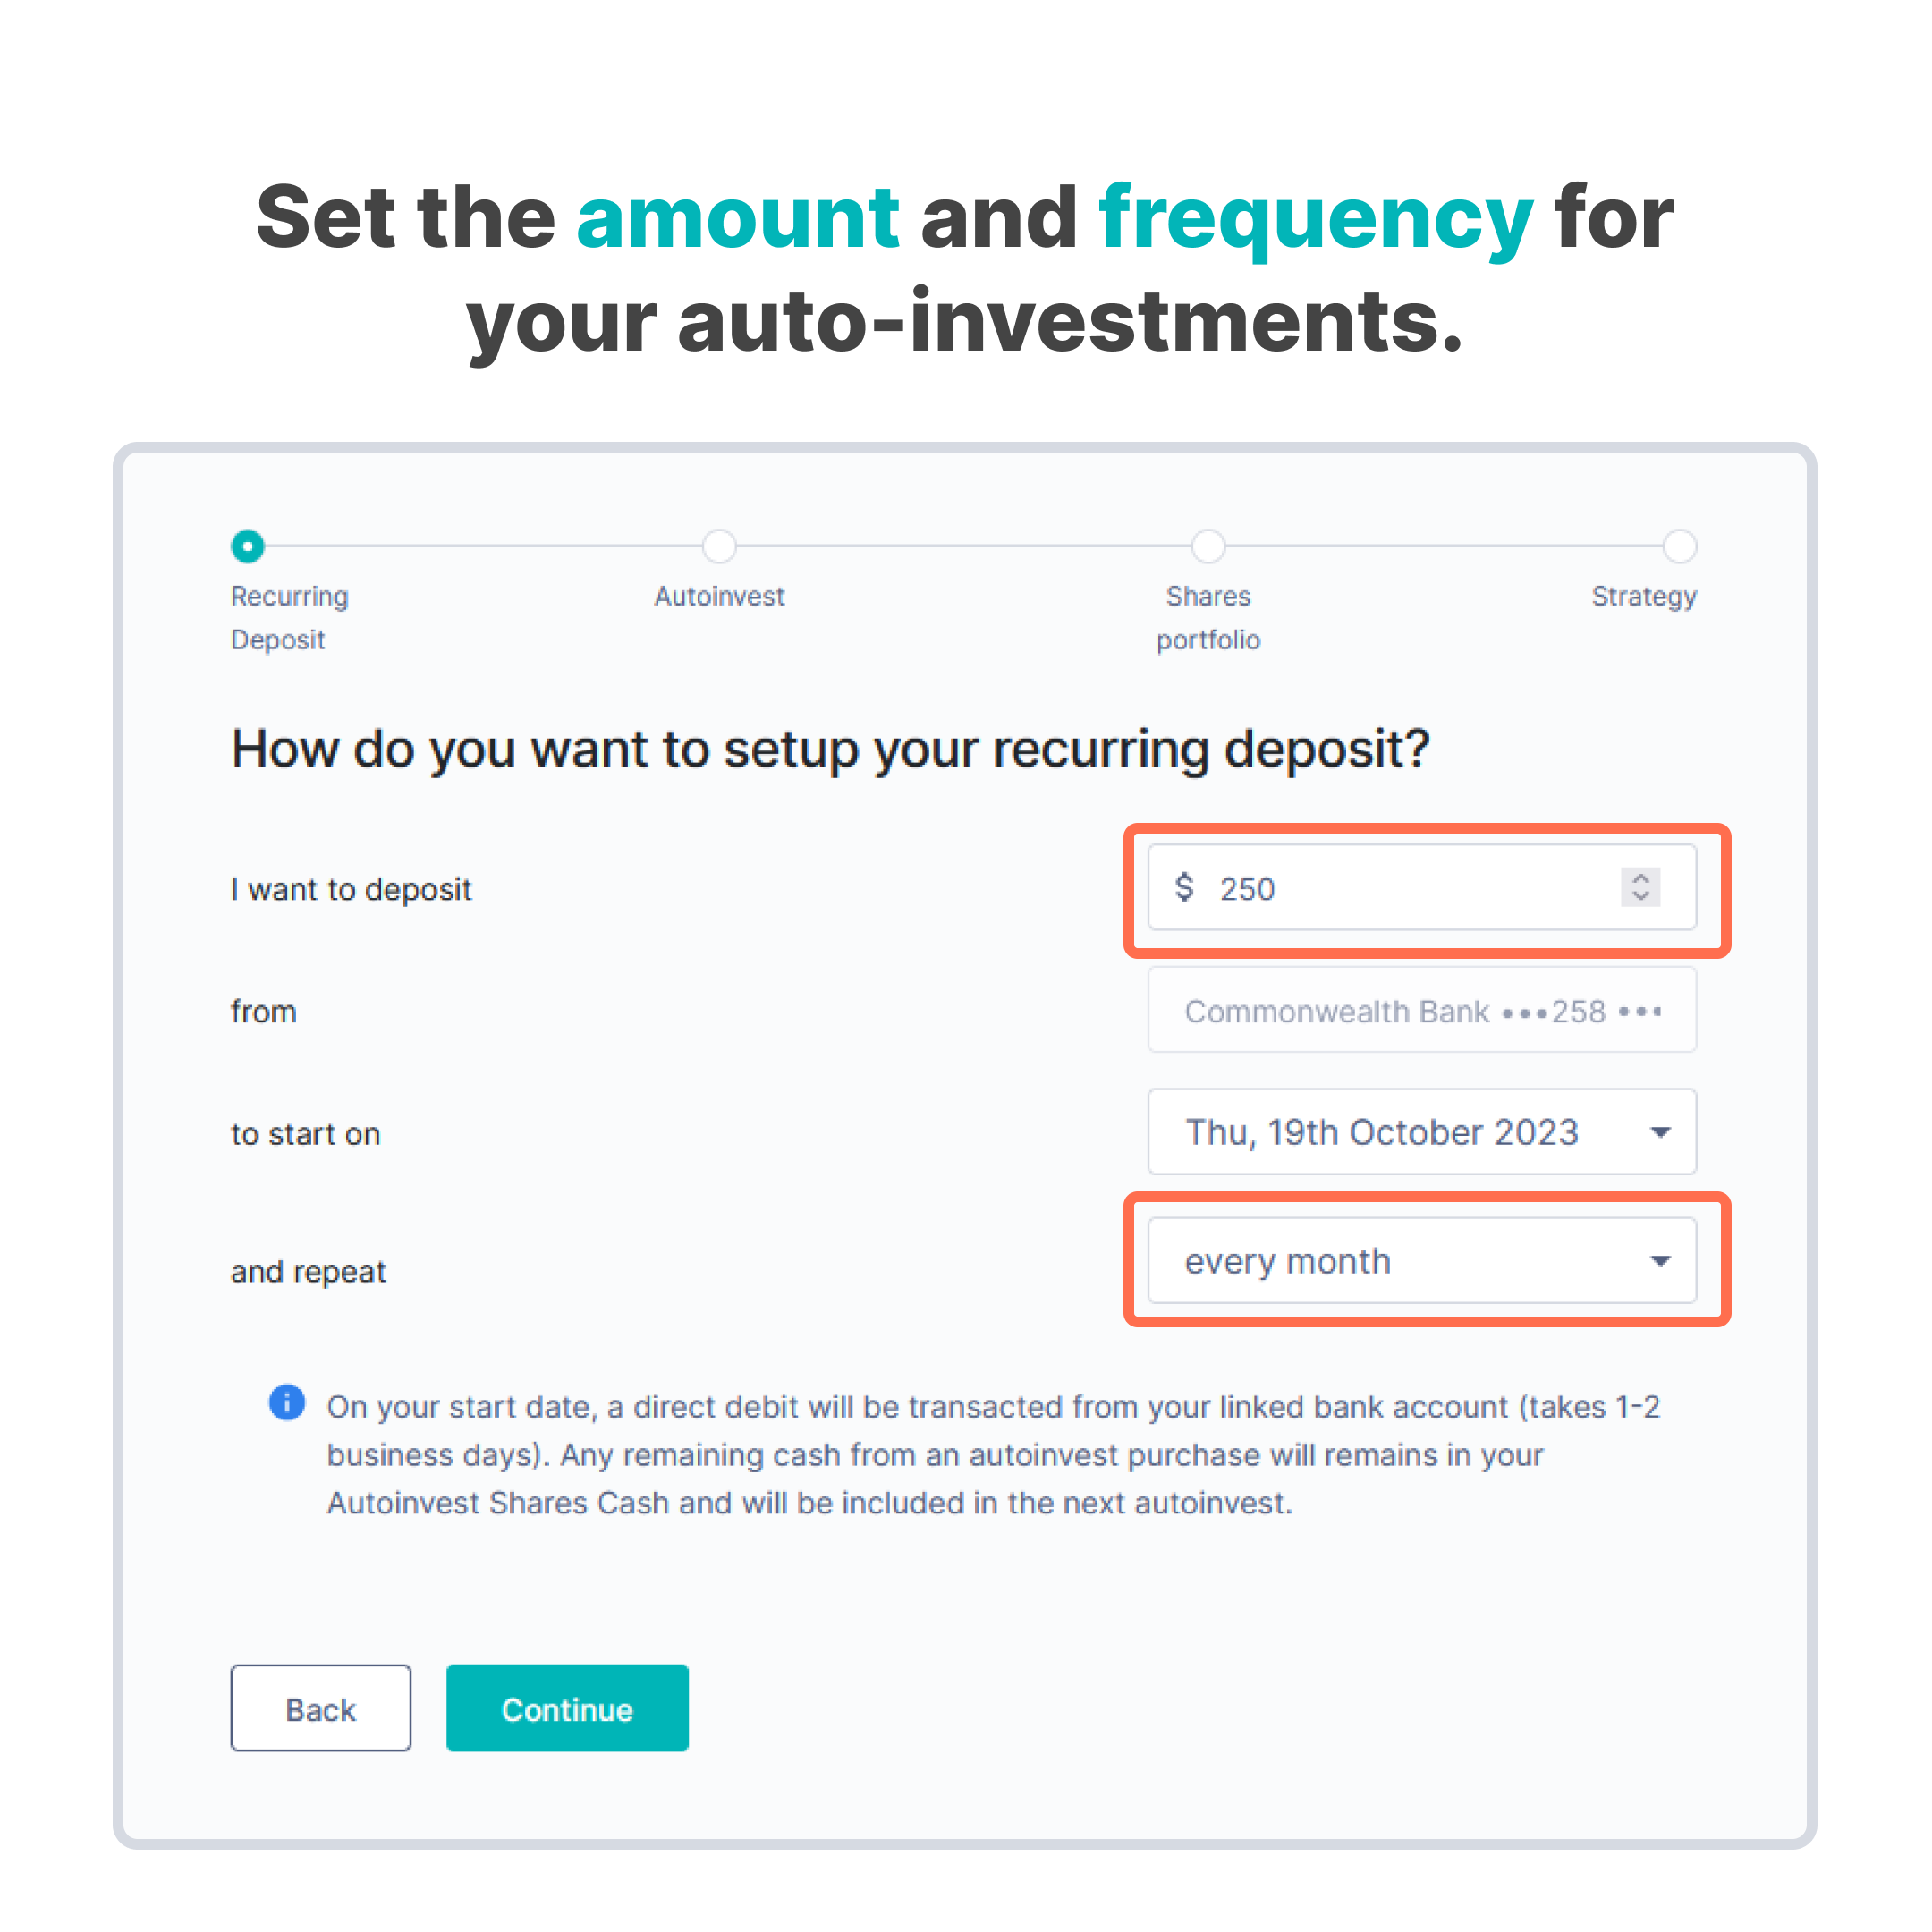This screenshot has width=1932, height=1932.
Task: Select the Shares portfolio step circle
Action: [1208, 546]
